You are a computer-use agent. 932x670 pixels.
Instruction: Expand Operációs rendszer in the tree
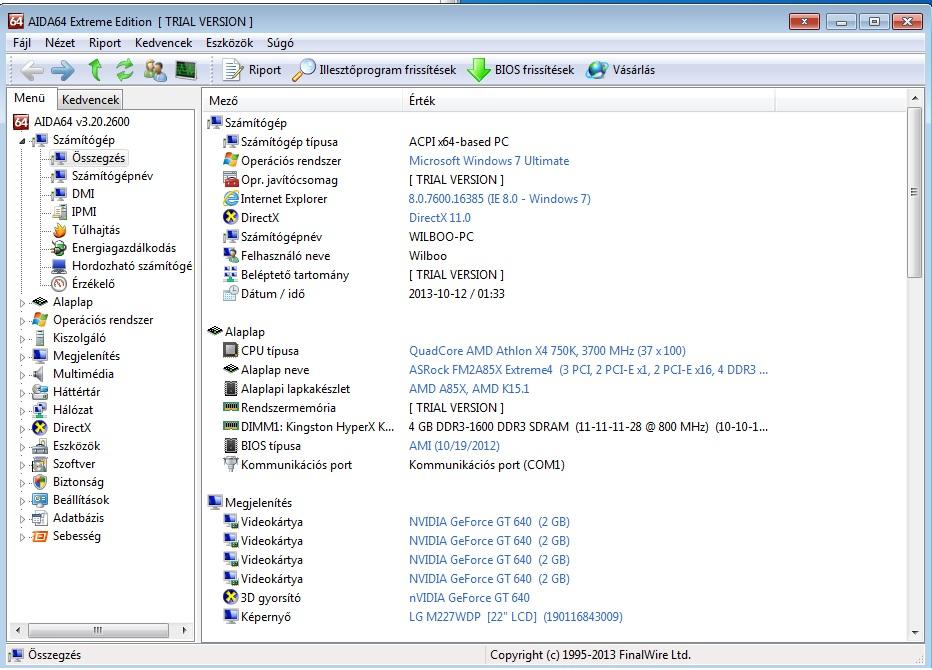pyautogui.click(x=22, y=321)
